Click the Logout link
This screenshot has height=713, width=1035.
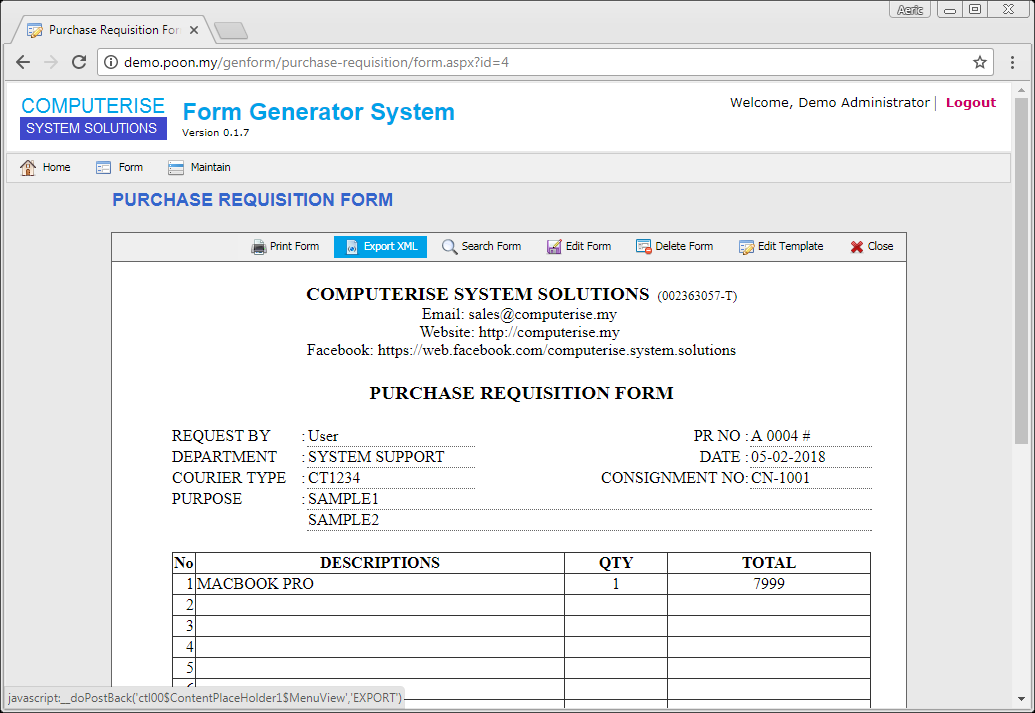pos(970,102)
